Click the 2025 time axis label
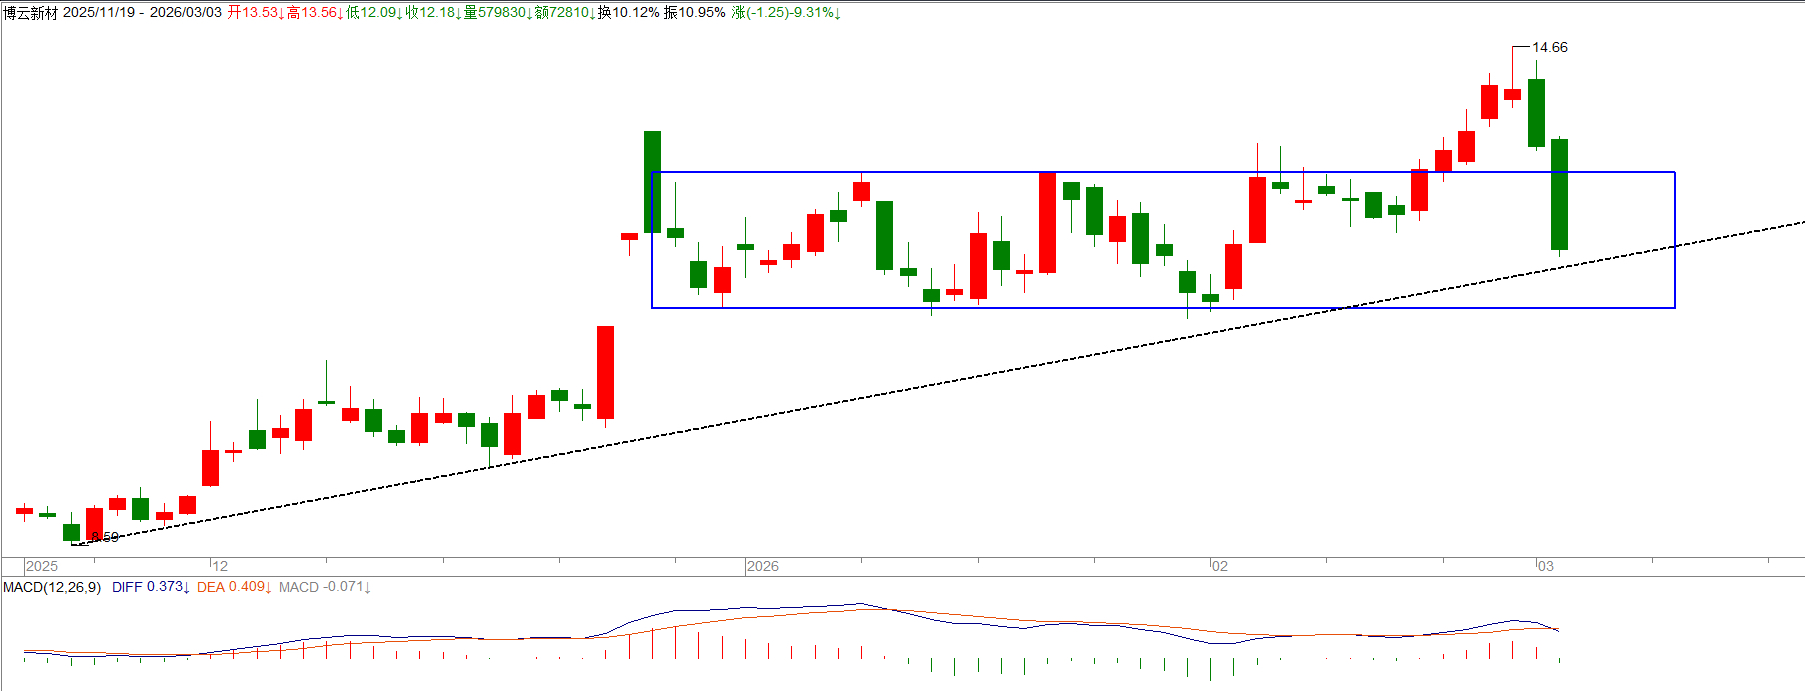 [x=42, y=566]
